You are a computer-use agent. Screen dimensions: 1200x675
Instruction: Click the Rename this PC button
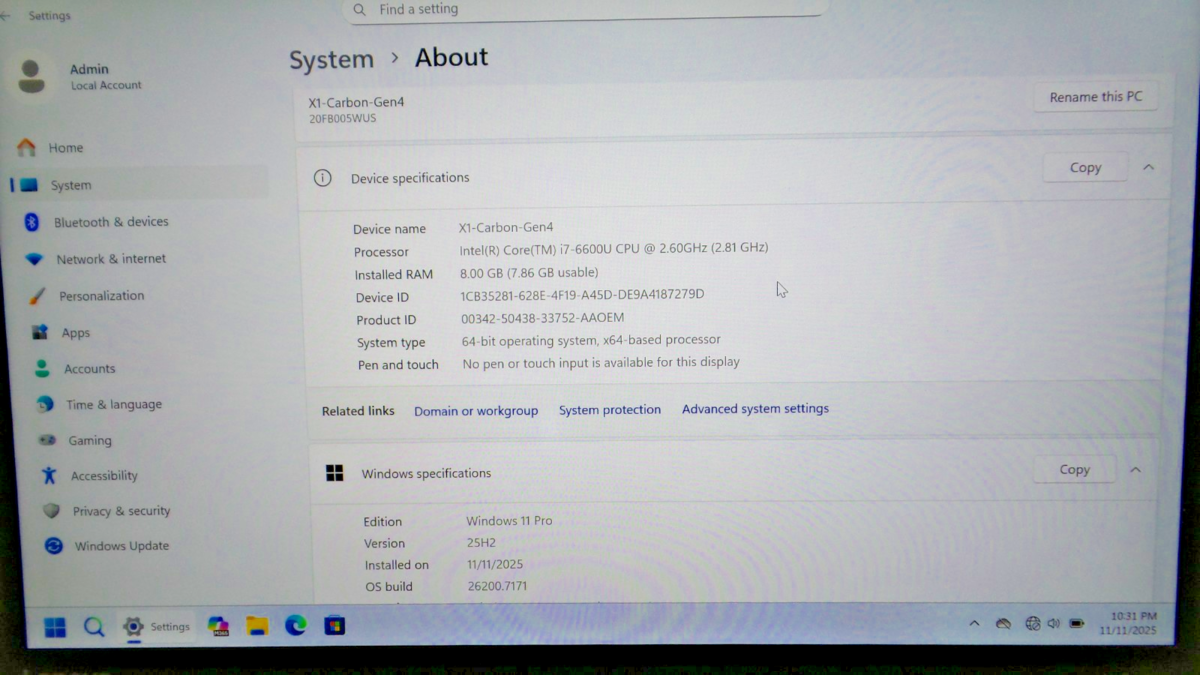[1095, 97]
